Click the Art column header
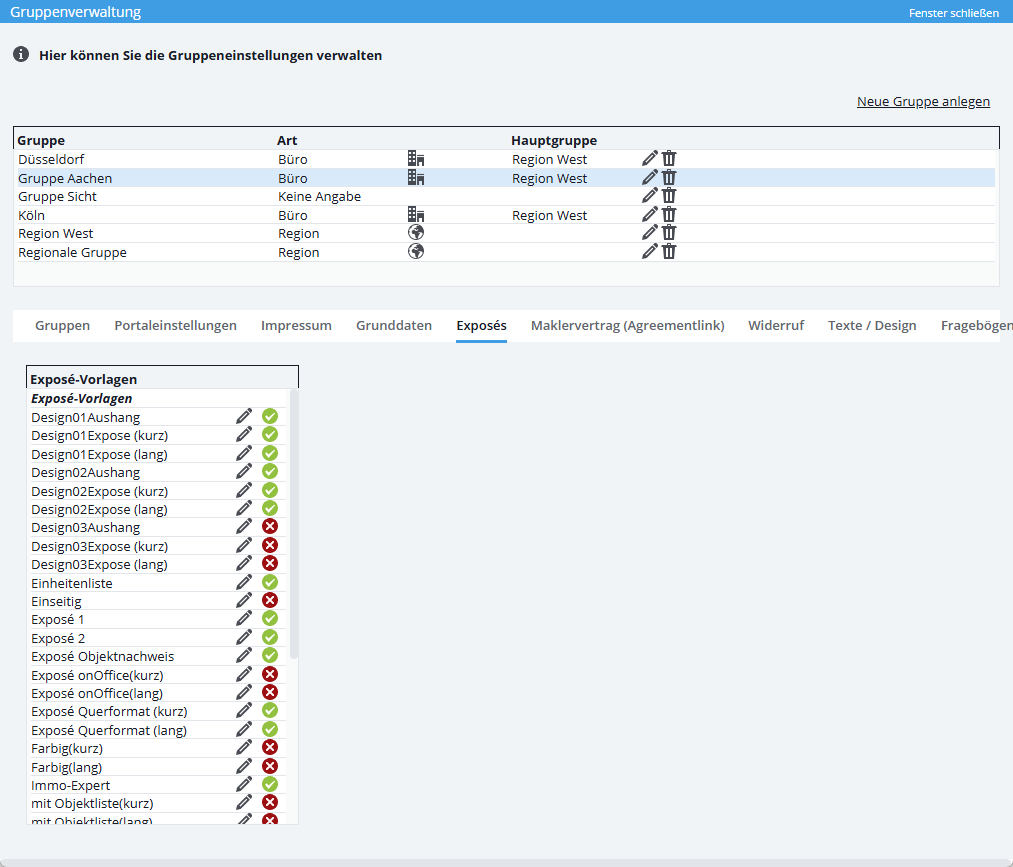 (287, 140)
